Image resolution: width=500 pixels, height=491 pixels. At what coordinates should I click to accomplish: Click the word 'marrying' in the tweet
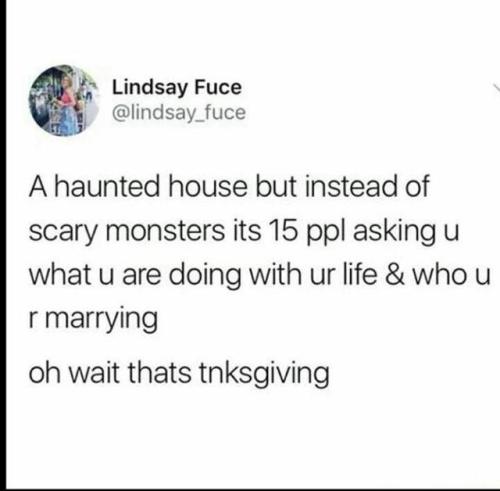pos(101,320)
